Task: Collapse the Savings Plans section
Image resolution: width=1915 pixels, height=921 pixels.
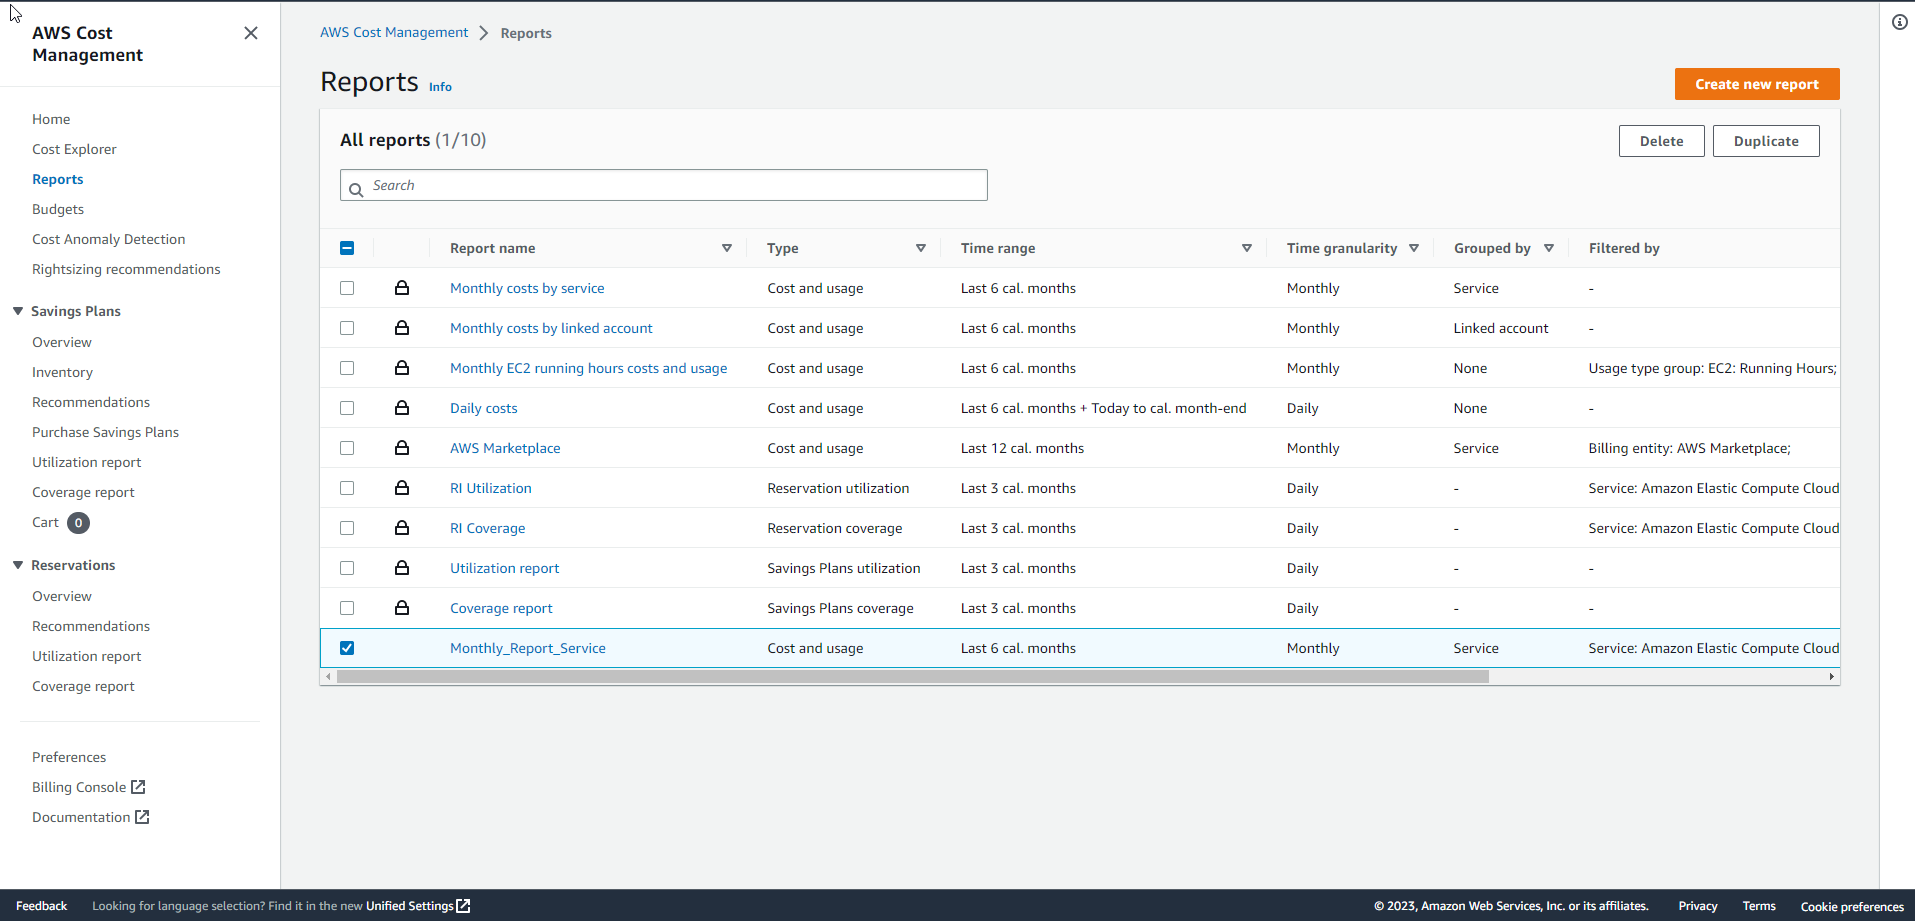Action: [x=18, y=311]
